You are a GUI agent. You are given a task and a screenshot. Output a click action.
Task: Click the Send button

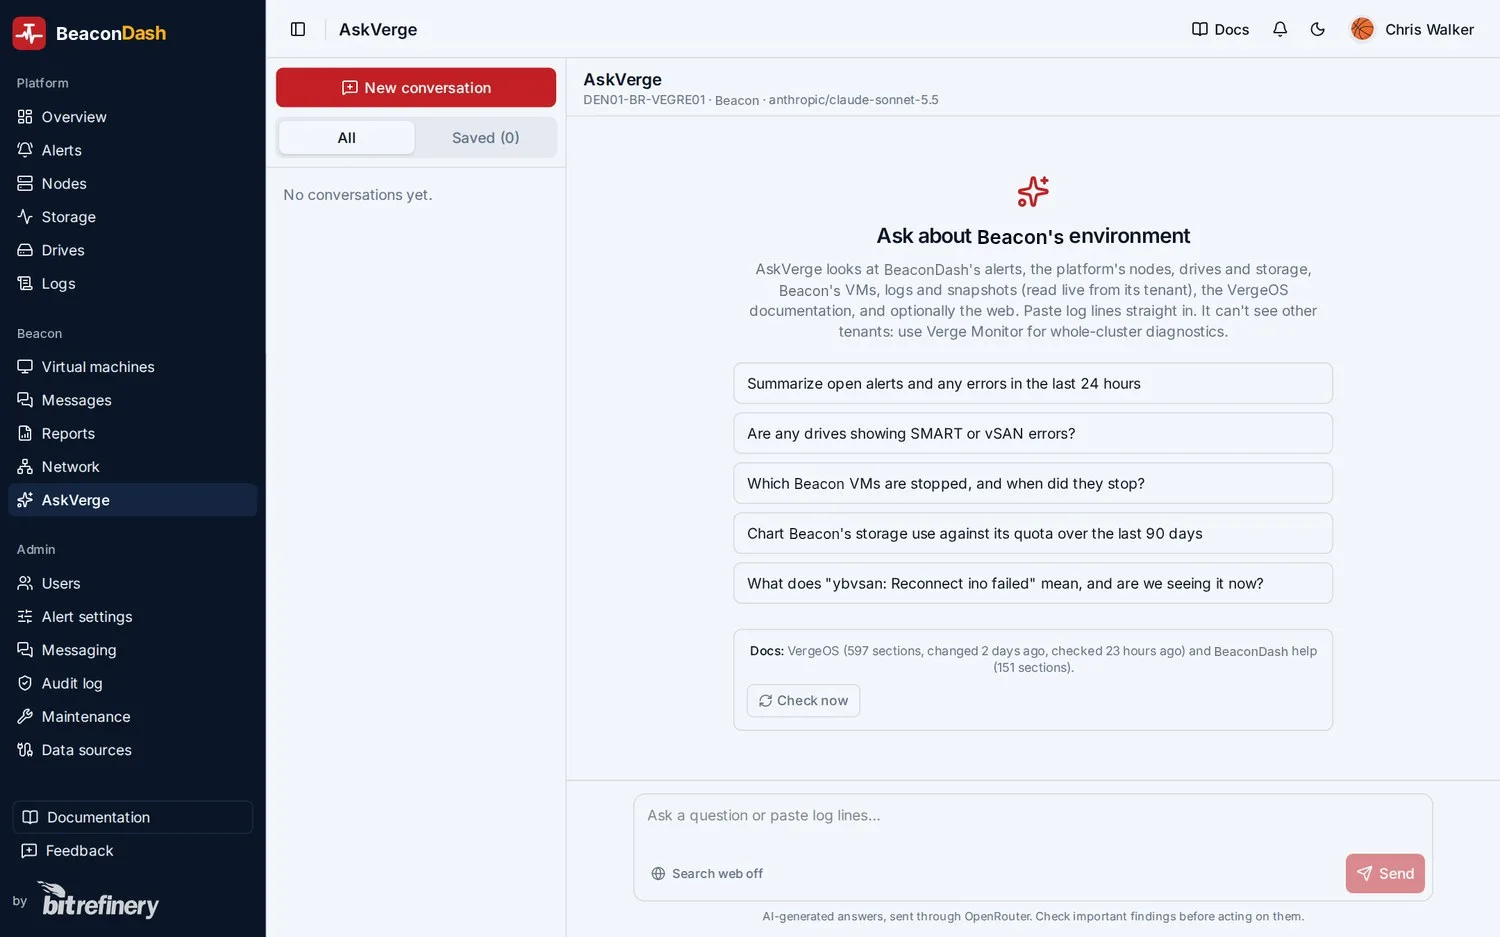1385,874
